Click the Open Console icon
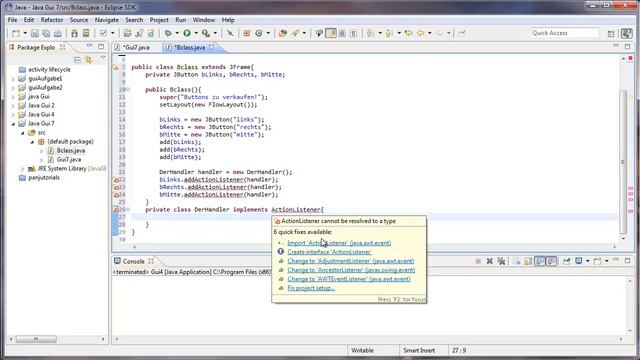Viewport: 640px width, 360px height. (598, 261)
